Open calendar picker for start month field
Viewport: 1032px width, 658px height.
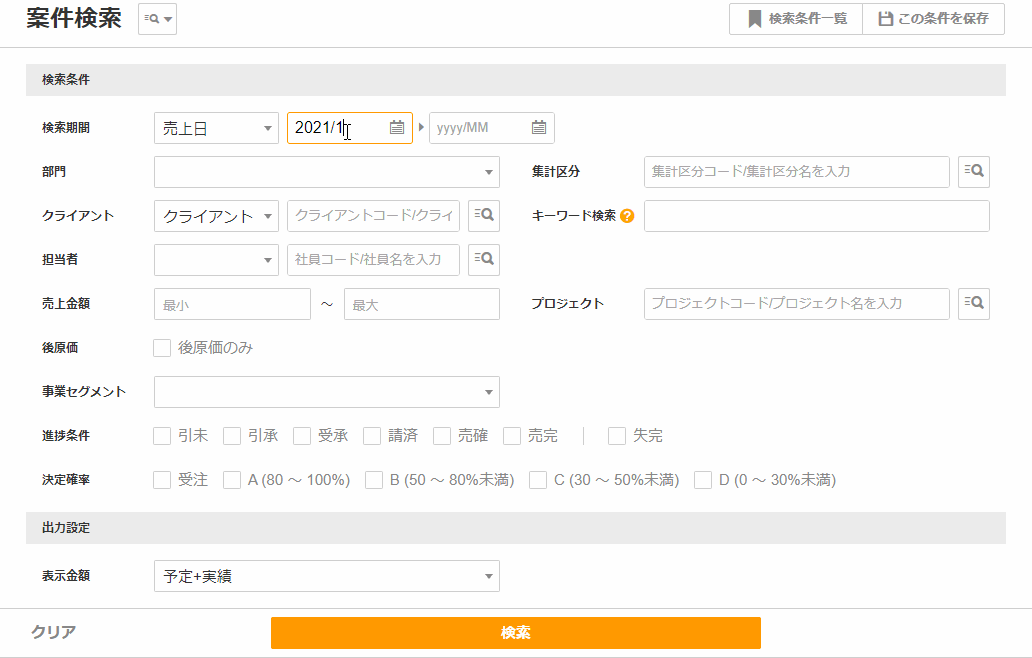[x=397, y=127]
